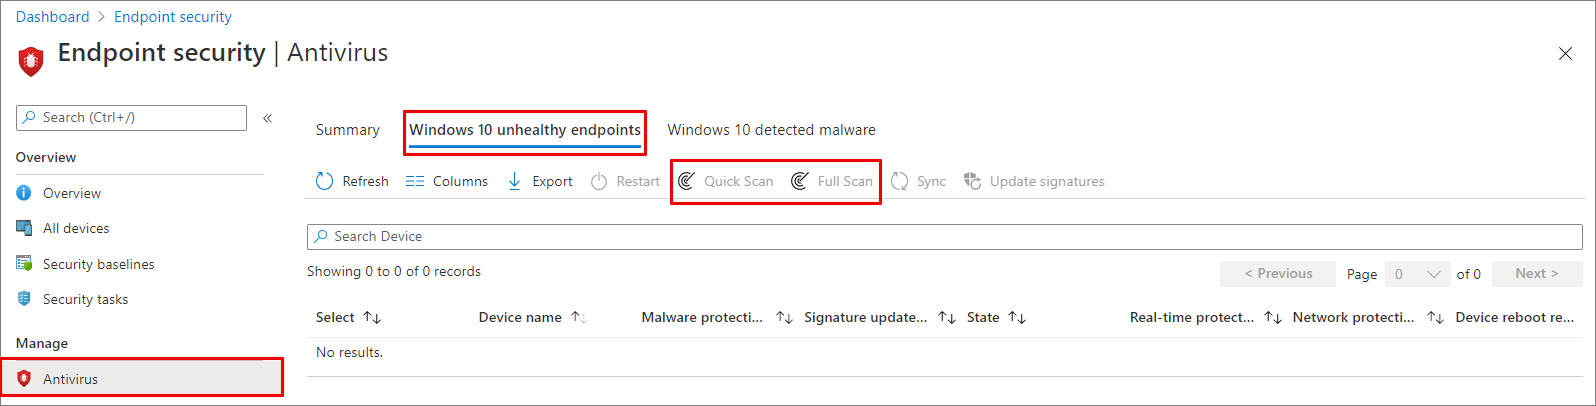This screenshot has height=406, width=1596.
Task: Click the Endpoint security breadcrumb link
Action: 173,17
